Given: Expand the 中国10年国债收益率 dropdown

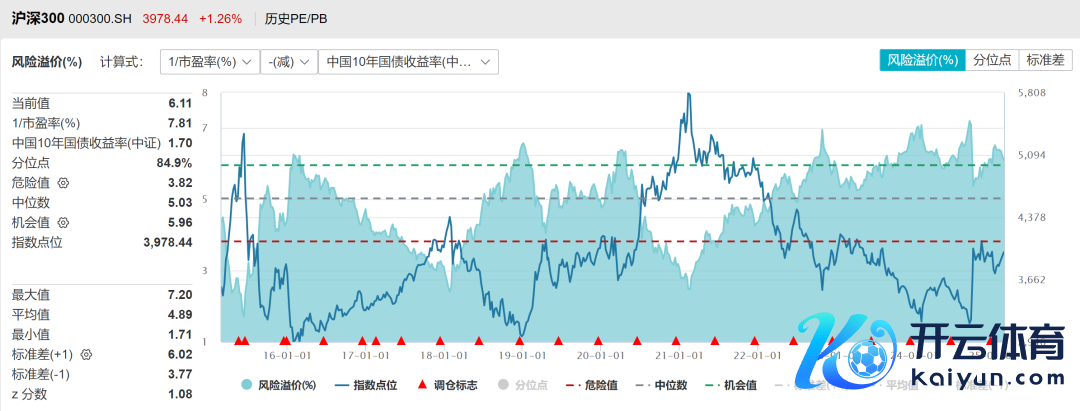Looking at the screenshot, I should pyautogui.click(x=408, y=62).
